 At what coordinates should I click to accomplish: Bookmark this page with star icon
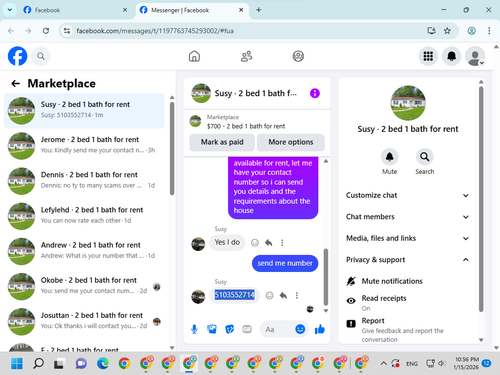[447, 31]
